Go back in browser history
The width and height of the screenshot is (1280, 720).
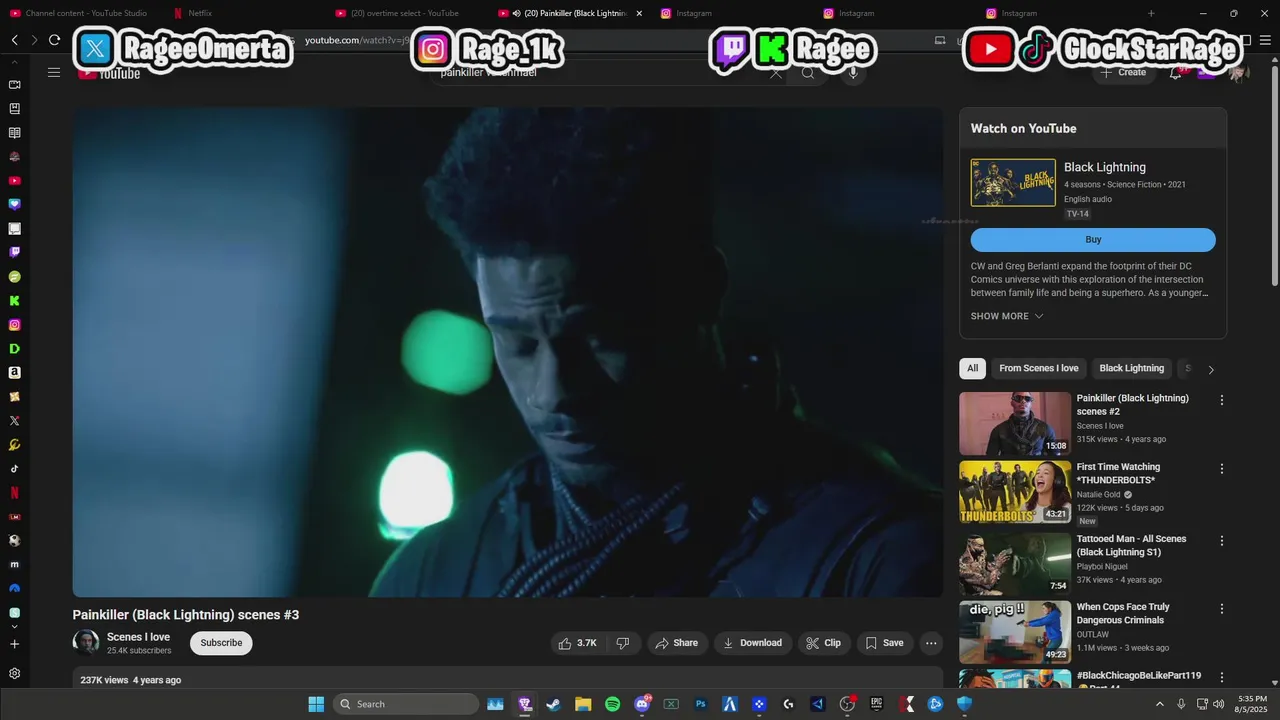[x=14, y=40]
